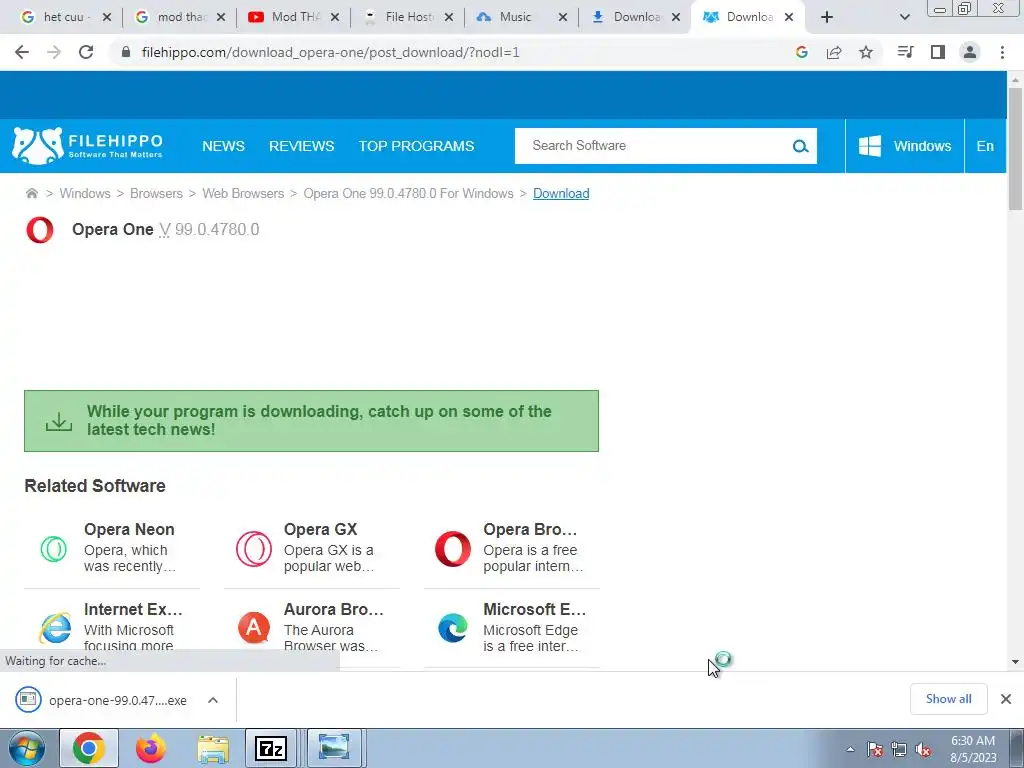The width and height of the screenshot is (1024, 768).
Task: Click the Windows breadcrumb link
Action: tap(85, 193)
